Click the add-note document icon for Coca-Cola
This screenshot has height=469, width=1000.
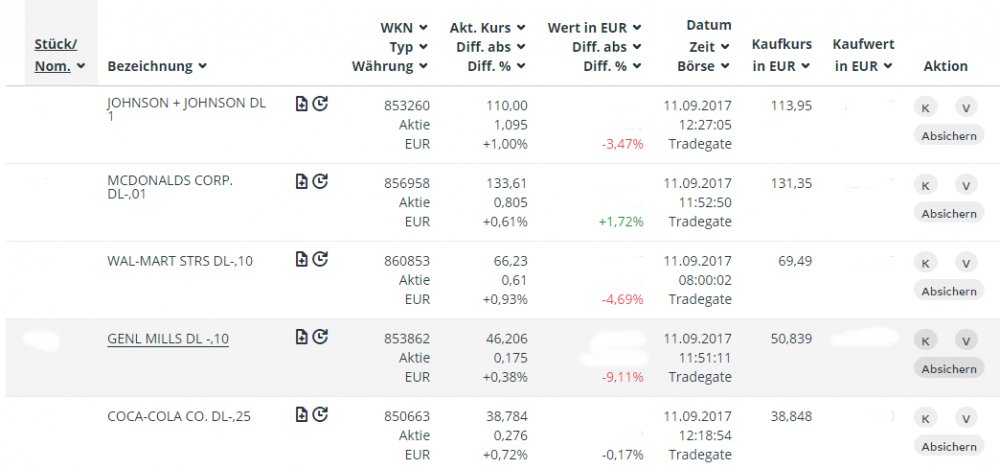click(302, 414)
